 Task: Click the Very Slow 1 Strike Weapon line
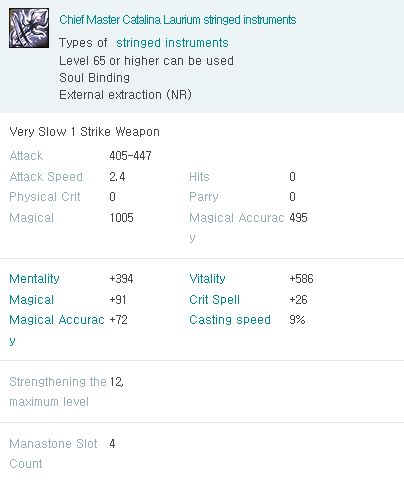(85, 132)
